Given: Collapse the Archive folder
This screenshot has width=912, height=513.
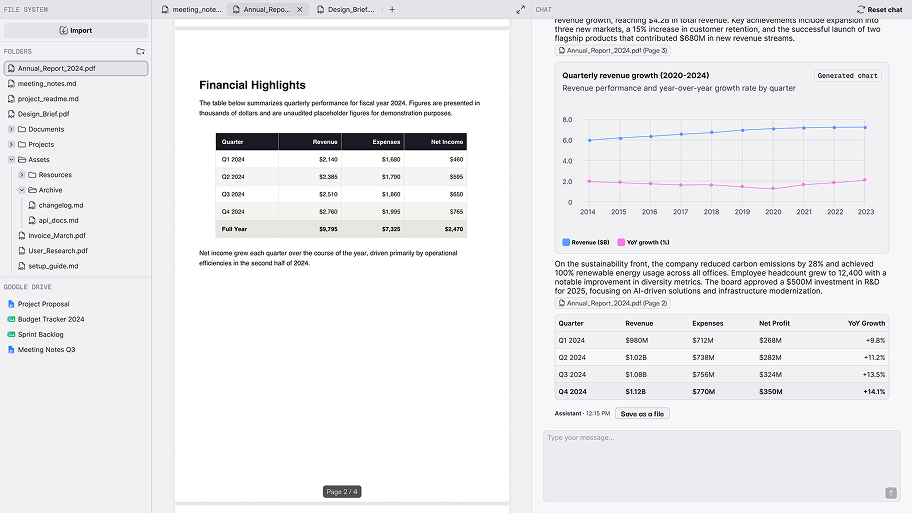Looking at the screenshot, I should 22,190.
